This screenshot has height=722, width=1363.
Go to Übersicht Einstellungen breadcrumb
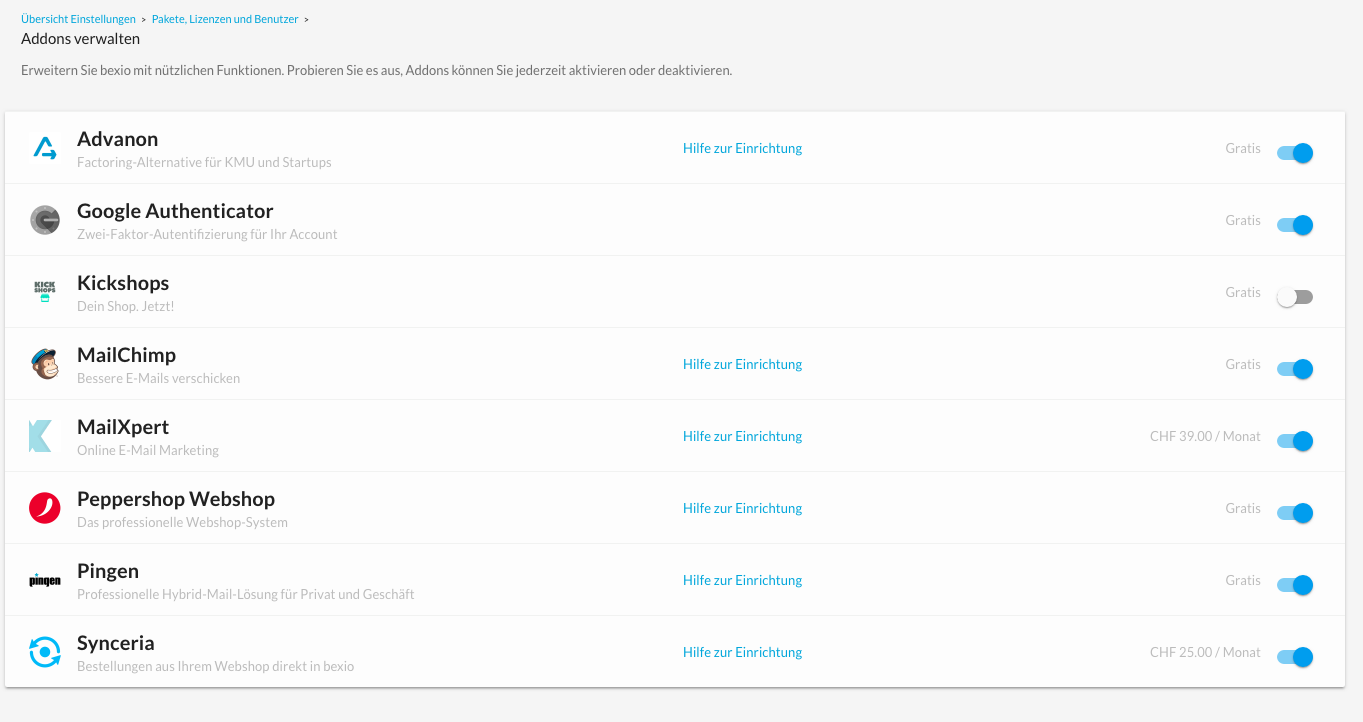(78, 19)
